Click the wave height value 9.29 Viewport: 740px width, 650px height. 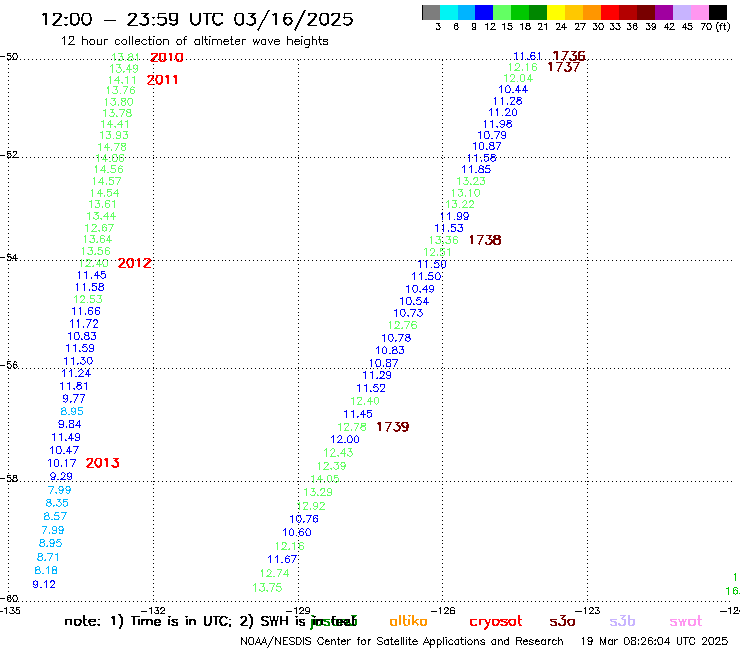pyautogui.click(x=61, y=476)
